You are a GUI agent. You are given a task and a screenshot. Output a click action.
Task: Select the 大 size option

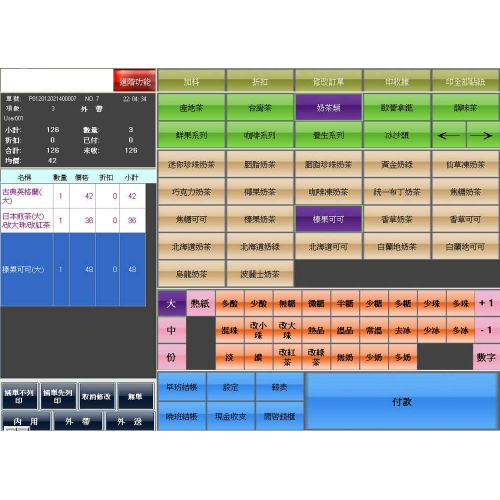pyautogui.click(x=172, y=303)
